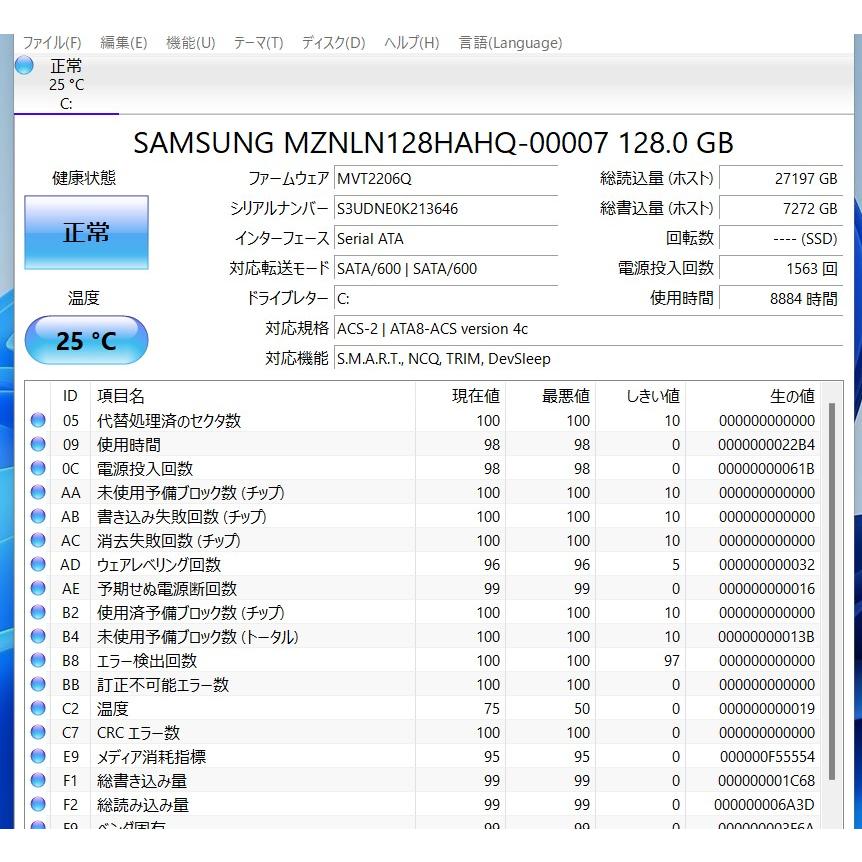
Task: Click the serial number field S3UDNE0K213646
Action: (446, 209)
